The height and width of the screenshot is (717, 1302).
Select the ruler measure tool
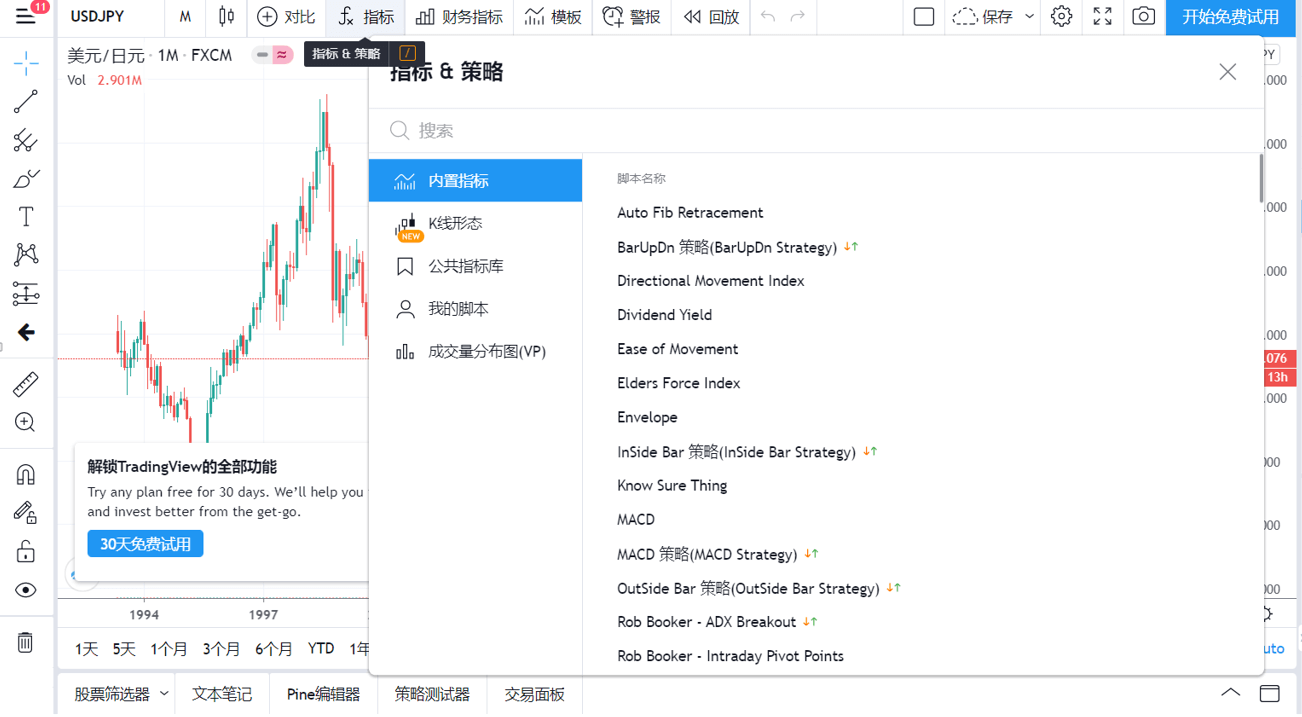click(26, 383)
